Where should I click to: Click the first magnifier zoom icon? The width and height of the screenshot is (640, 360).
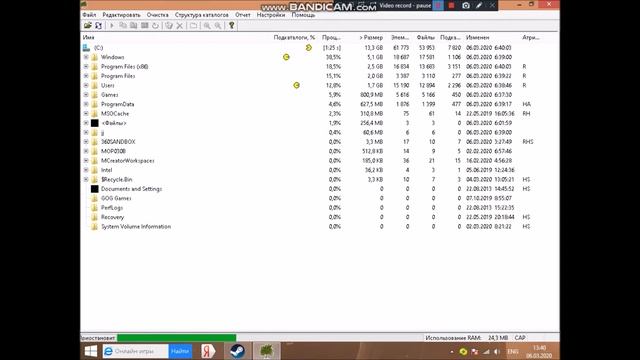tap(207, 25)
